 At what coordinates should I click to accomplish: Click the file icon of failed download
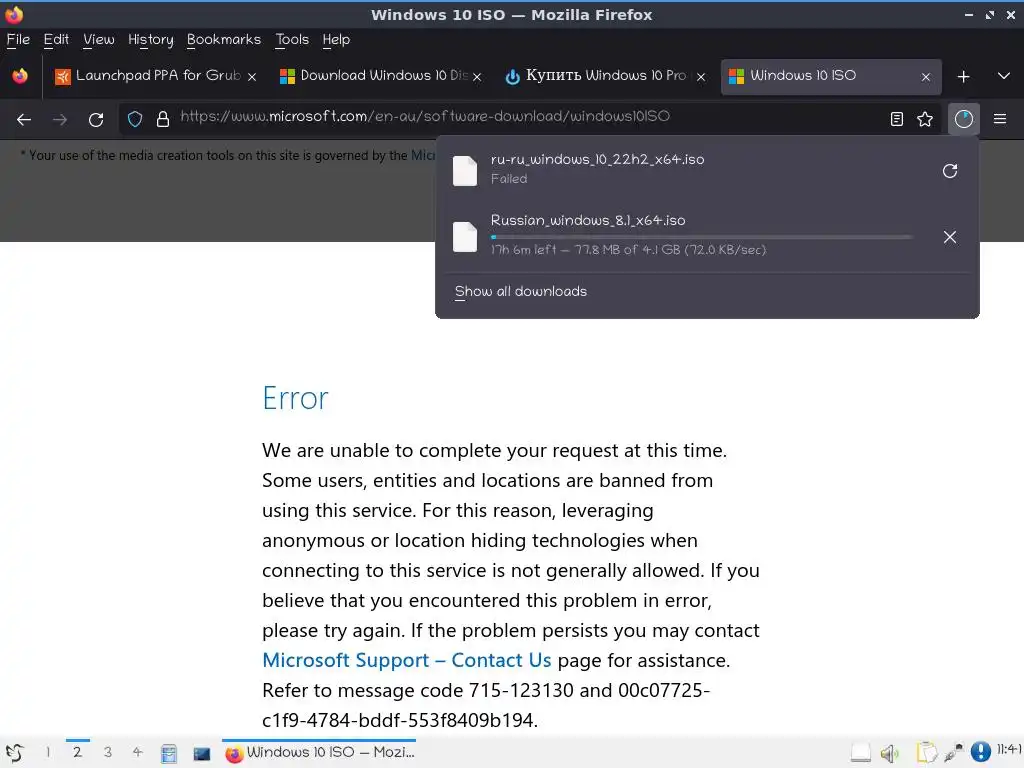click(x=465, y=171)
